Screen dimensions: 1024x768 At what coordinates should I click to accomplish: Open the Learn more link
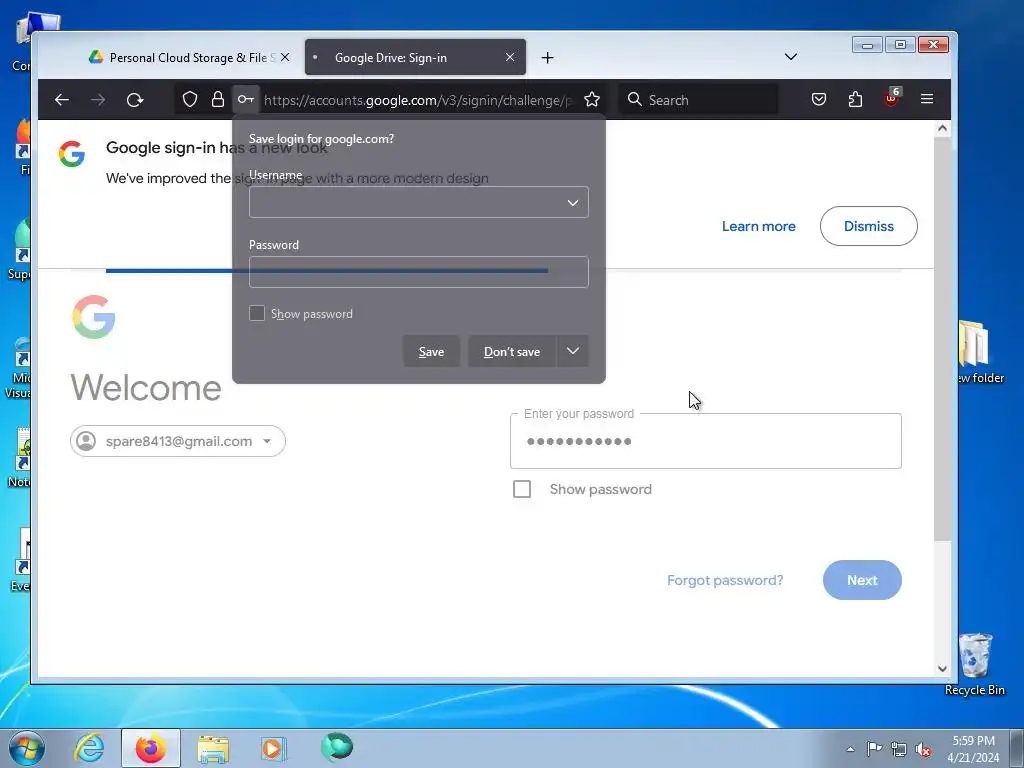click(758, 226)
